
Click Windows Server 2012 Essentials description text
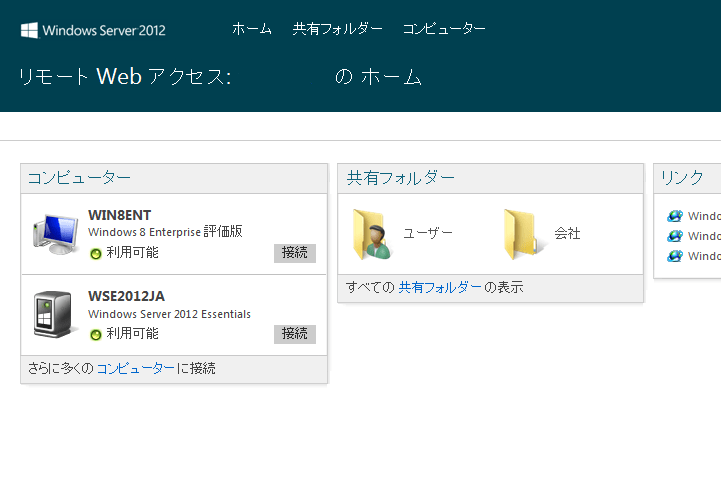(170, 314)
